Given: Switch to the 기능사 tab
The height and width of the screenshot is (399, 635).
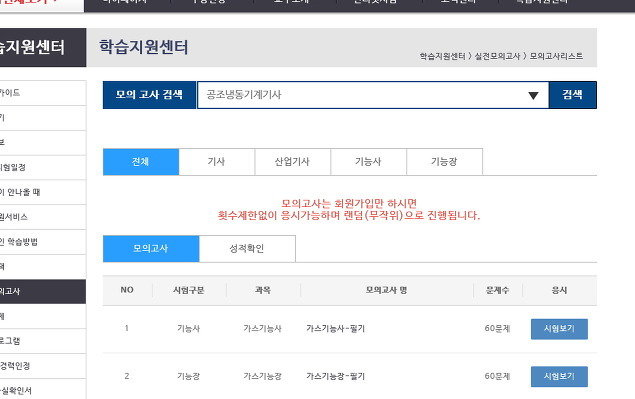Looking at the screenshot, I should point(368,162).
